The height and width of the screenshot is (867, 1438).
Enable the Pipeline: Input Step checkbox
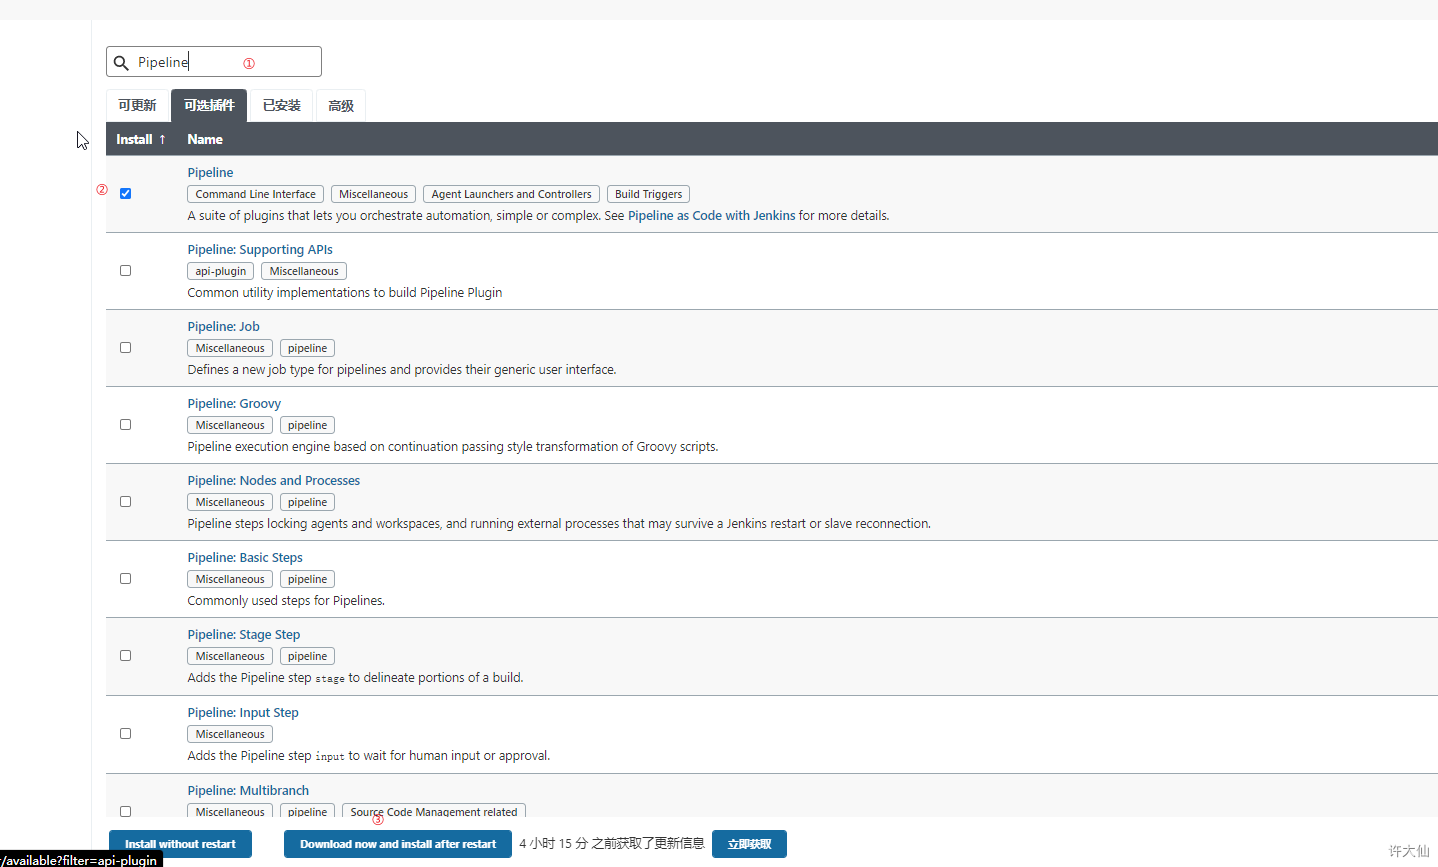coord(125,733)
